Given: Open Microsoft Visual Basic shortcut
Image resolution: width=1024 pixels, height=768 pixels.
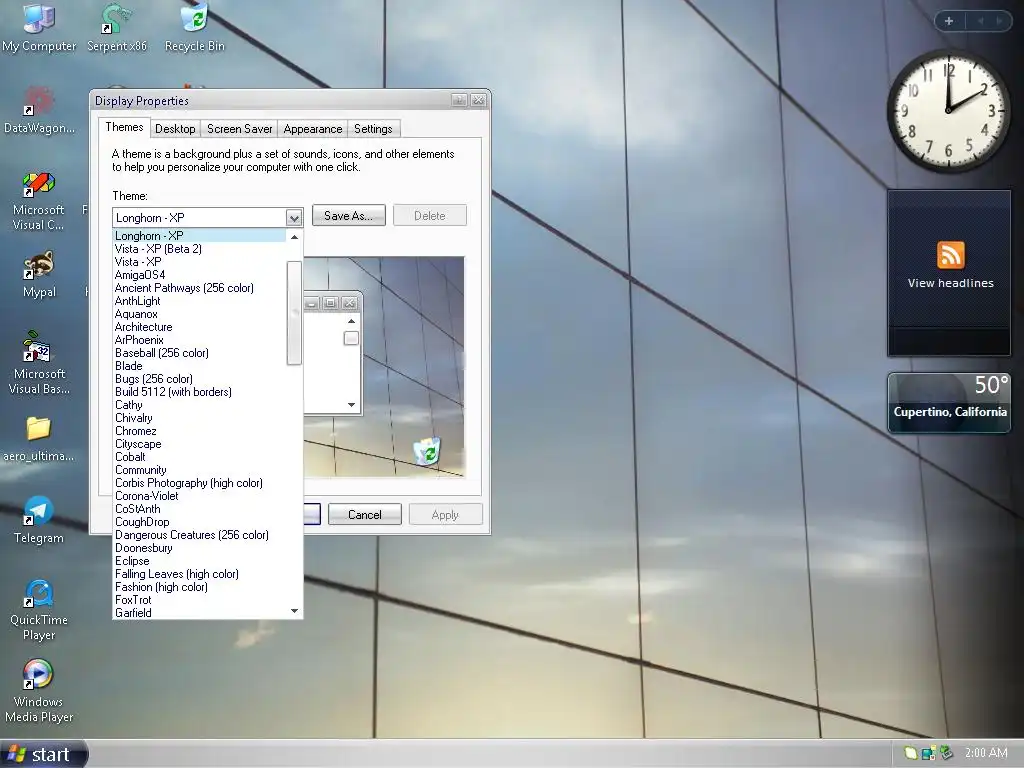Looking at the screenshot, I should tap(39, 363).
